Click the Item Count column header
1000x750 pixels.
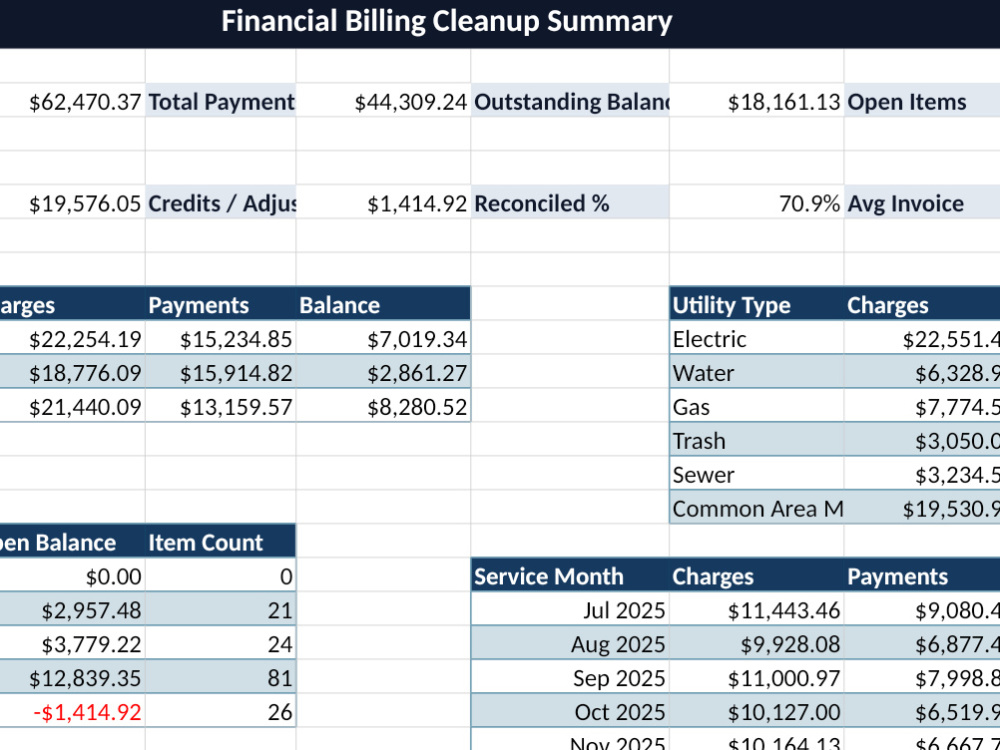(x=221, y=542)
